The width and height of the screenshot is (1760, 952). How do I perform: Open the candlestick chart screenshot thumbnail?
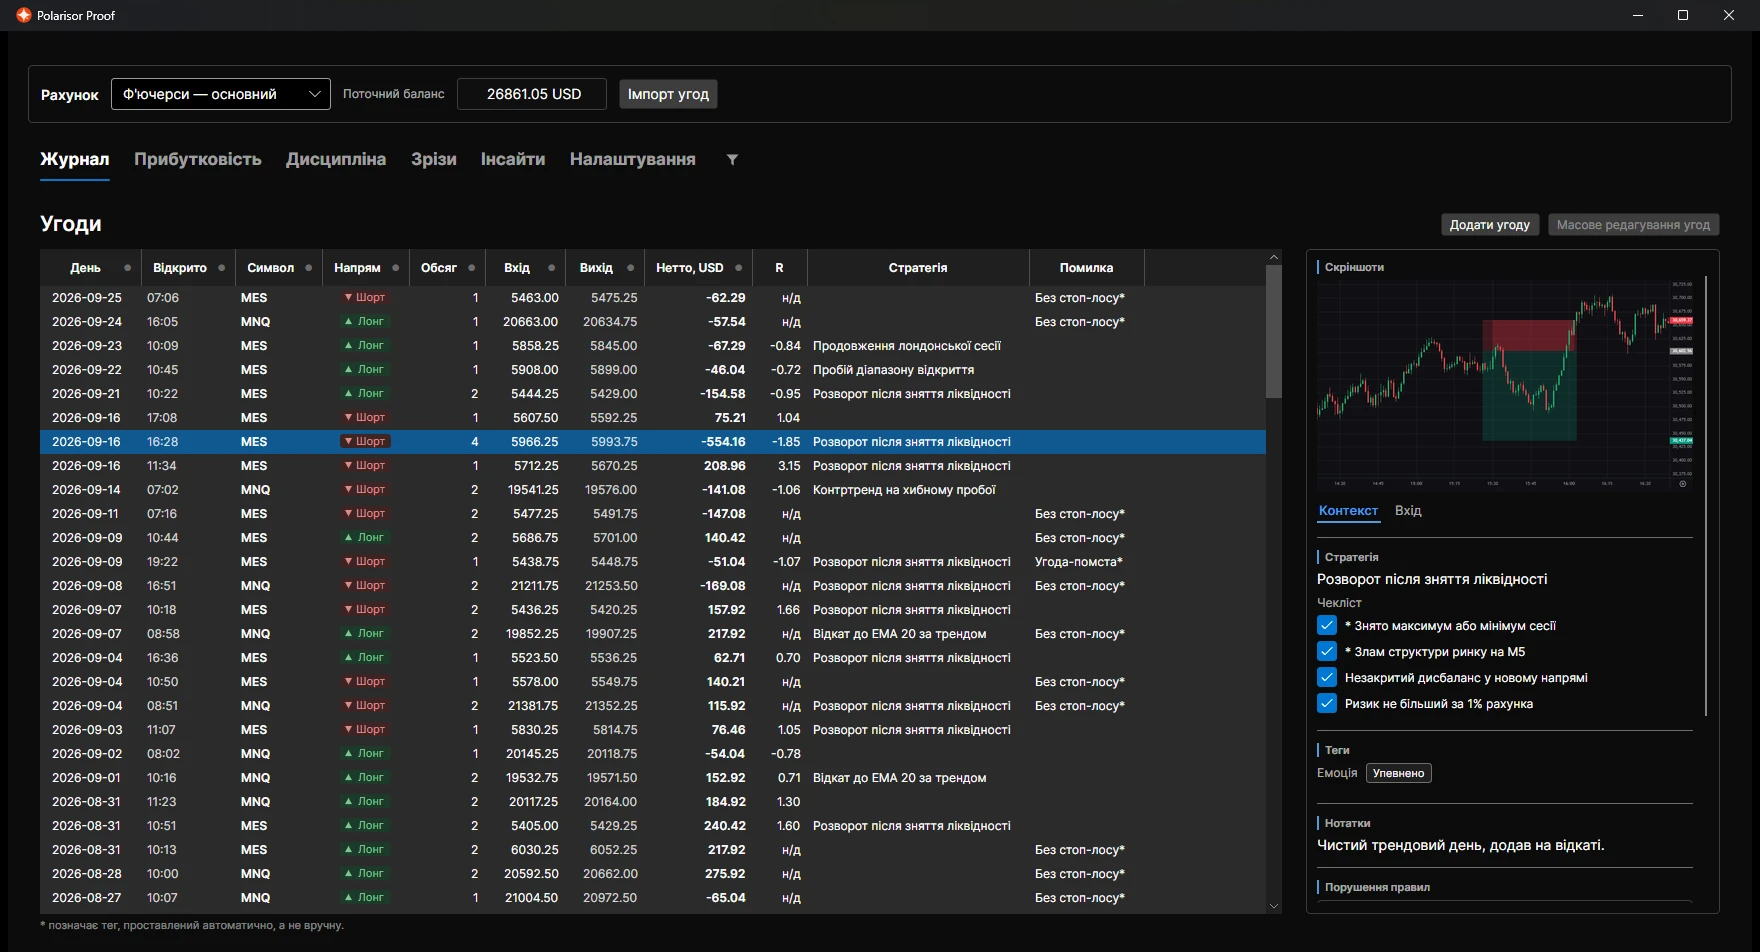tap(1506, 385)
